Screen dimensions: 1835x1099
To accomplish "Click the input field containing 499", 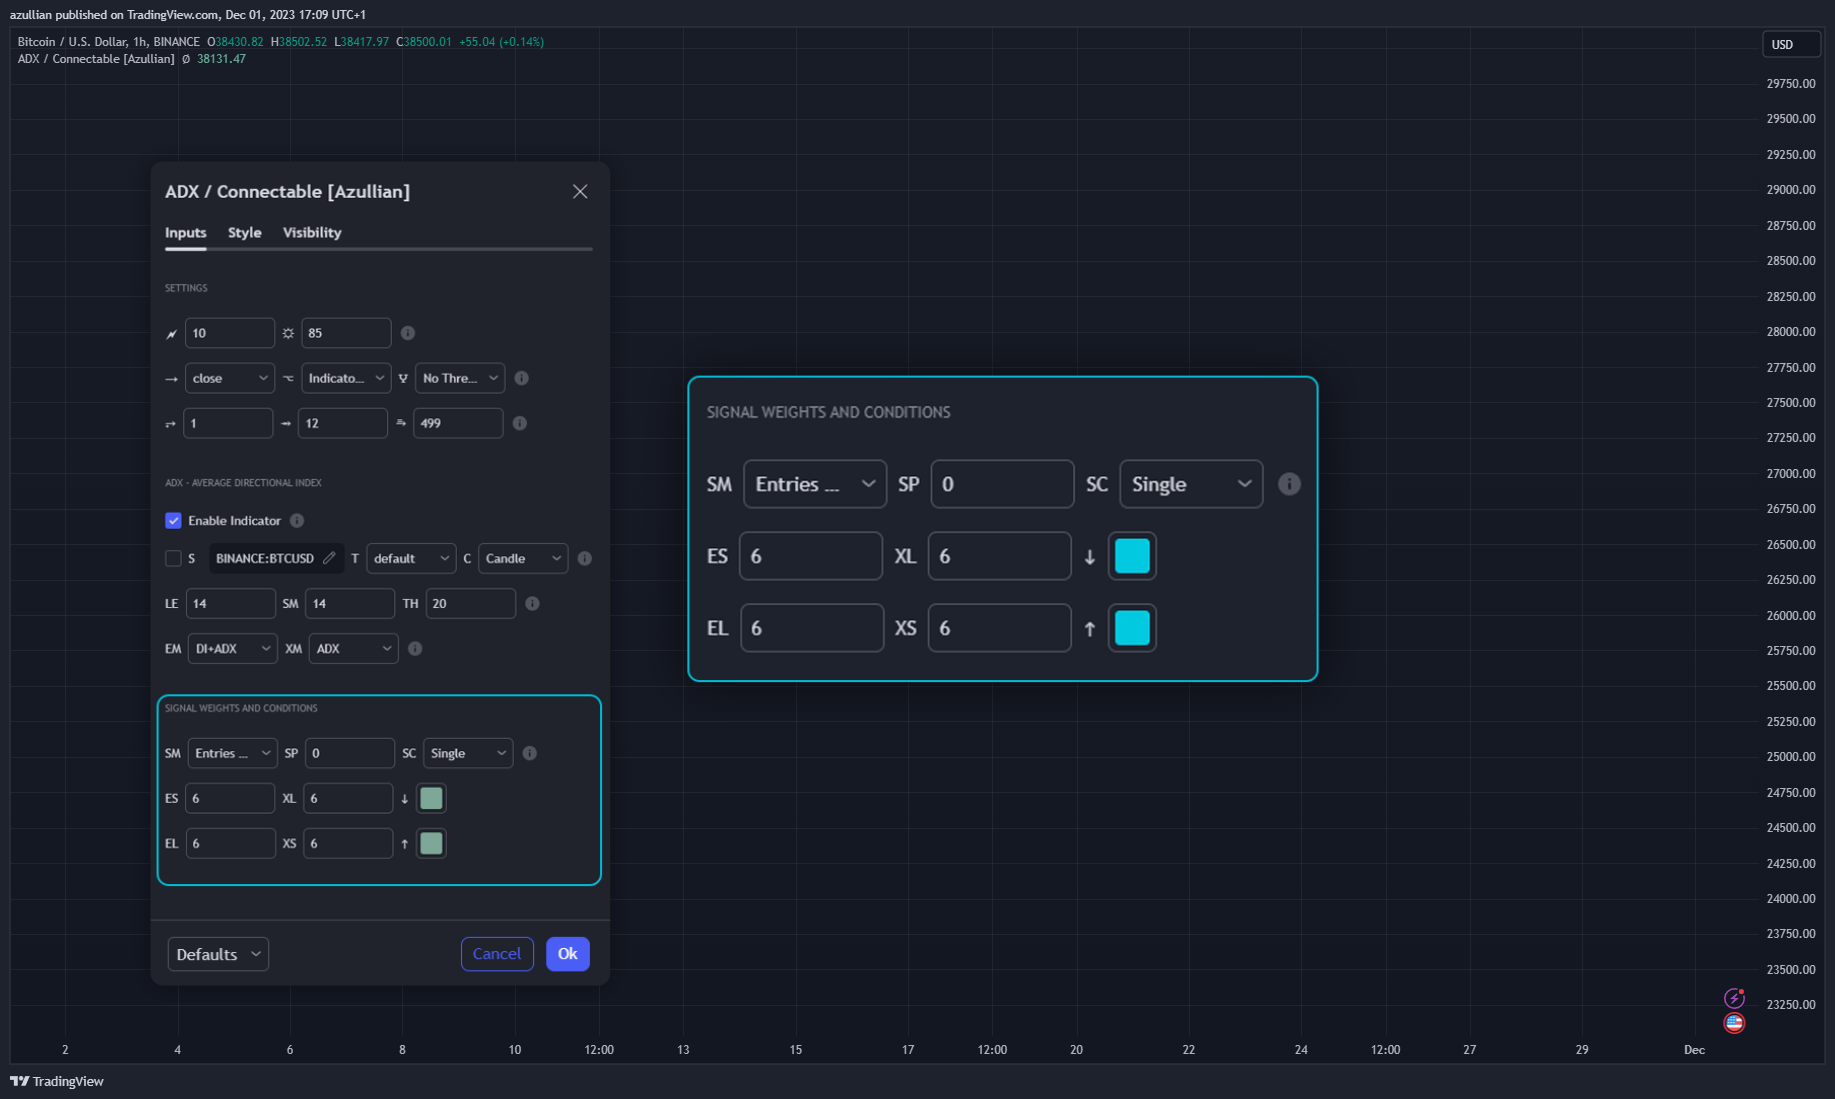I will click(458, 423).
